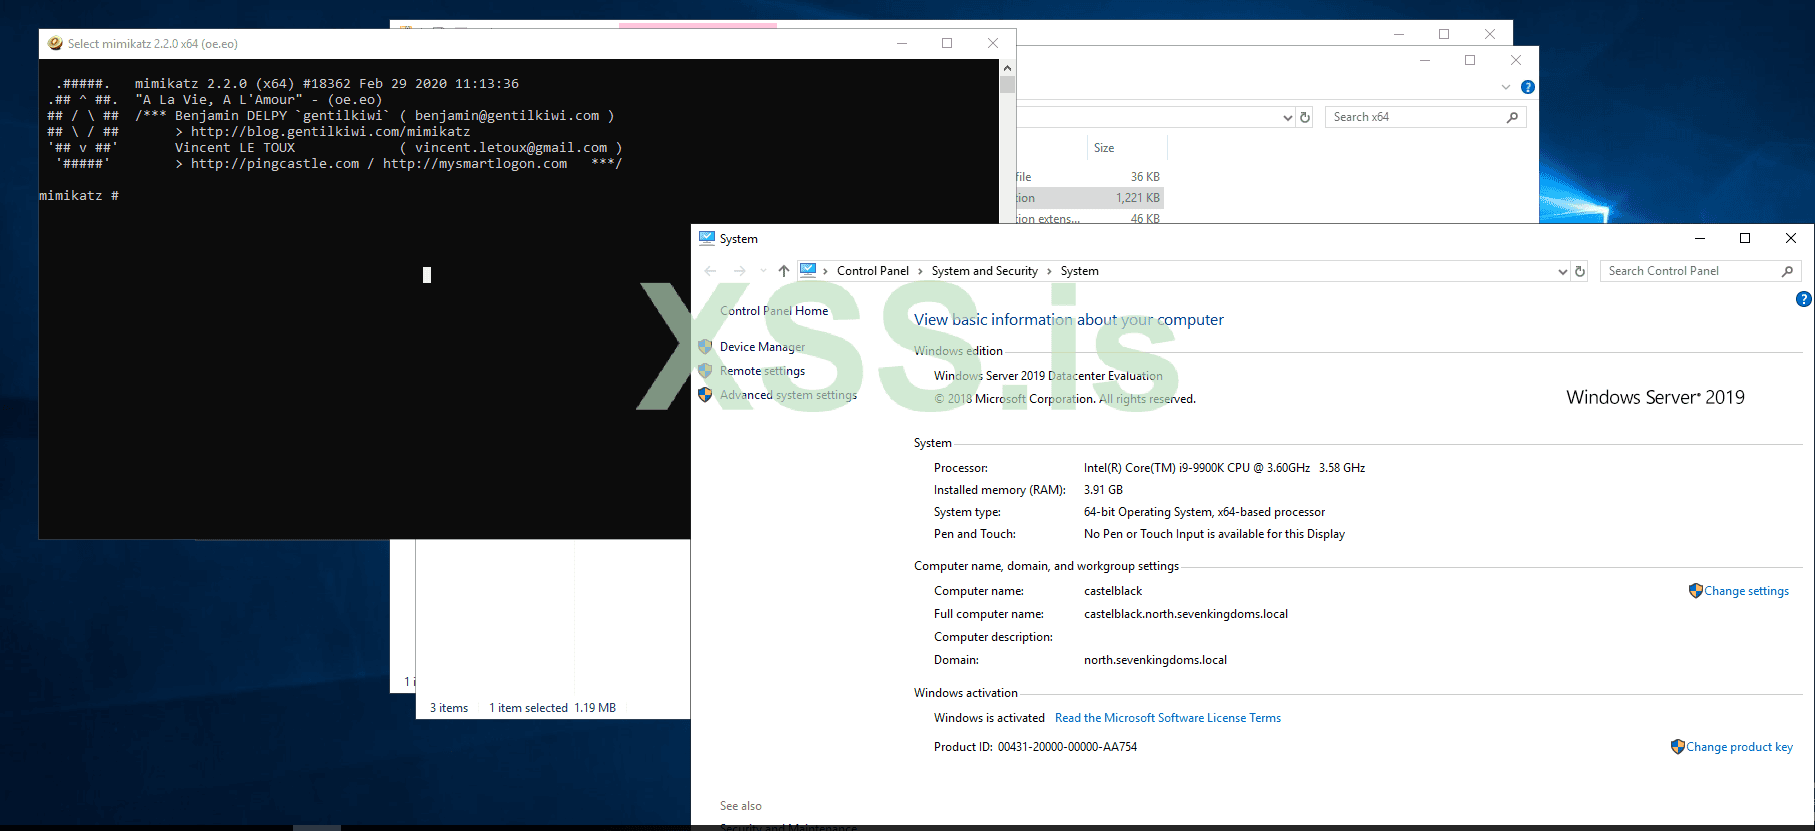Open the Explorer address bar history dropdown
The width and height of the screenshot is (1815, 831).
pos(1288,117)
